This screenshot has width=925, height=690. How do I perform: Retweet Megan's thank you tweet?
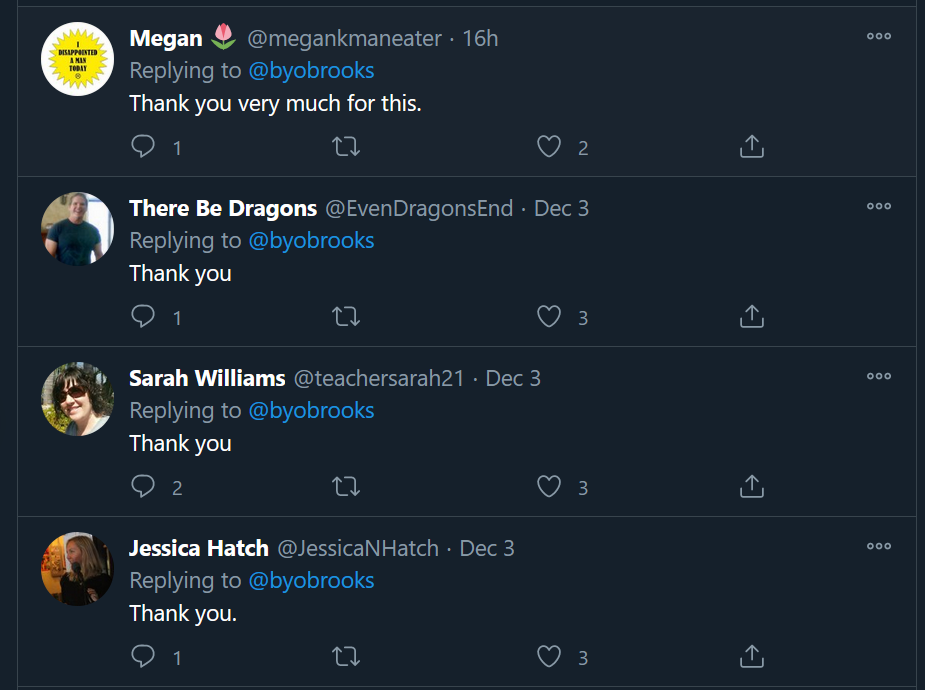click(346, 146)
